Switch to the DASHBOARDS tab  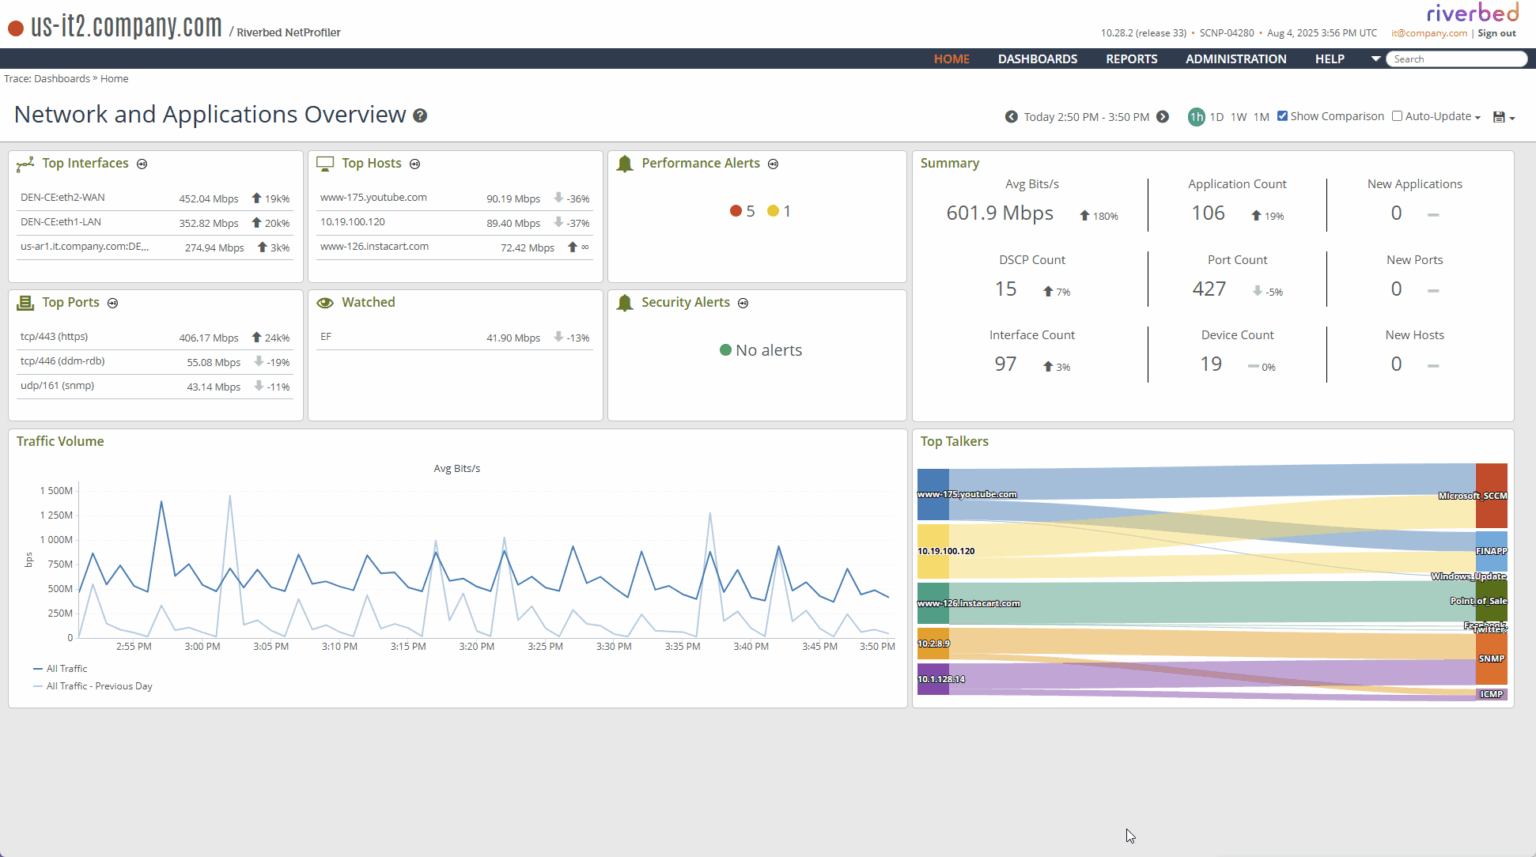pyautogui.click(x=1037, y=58)
